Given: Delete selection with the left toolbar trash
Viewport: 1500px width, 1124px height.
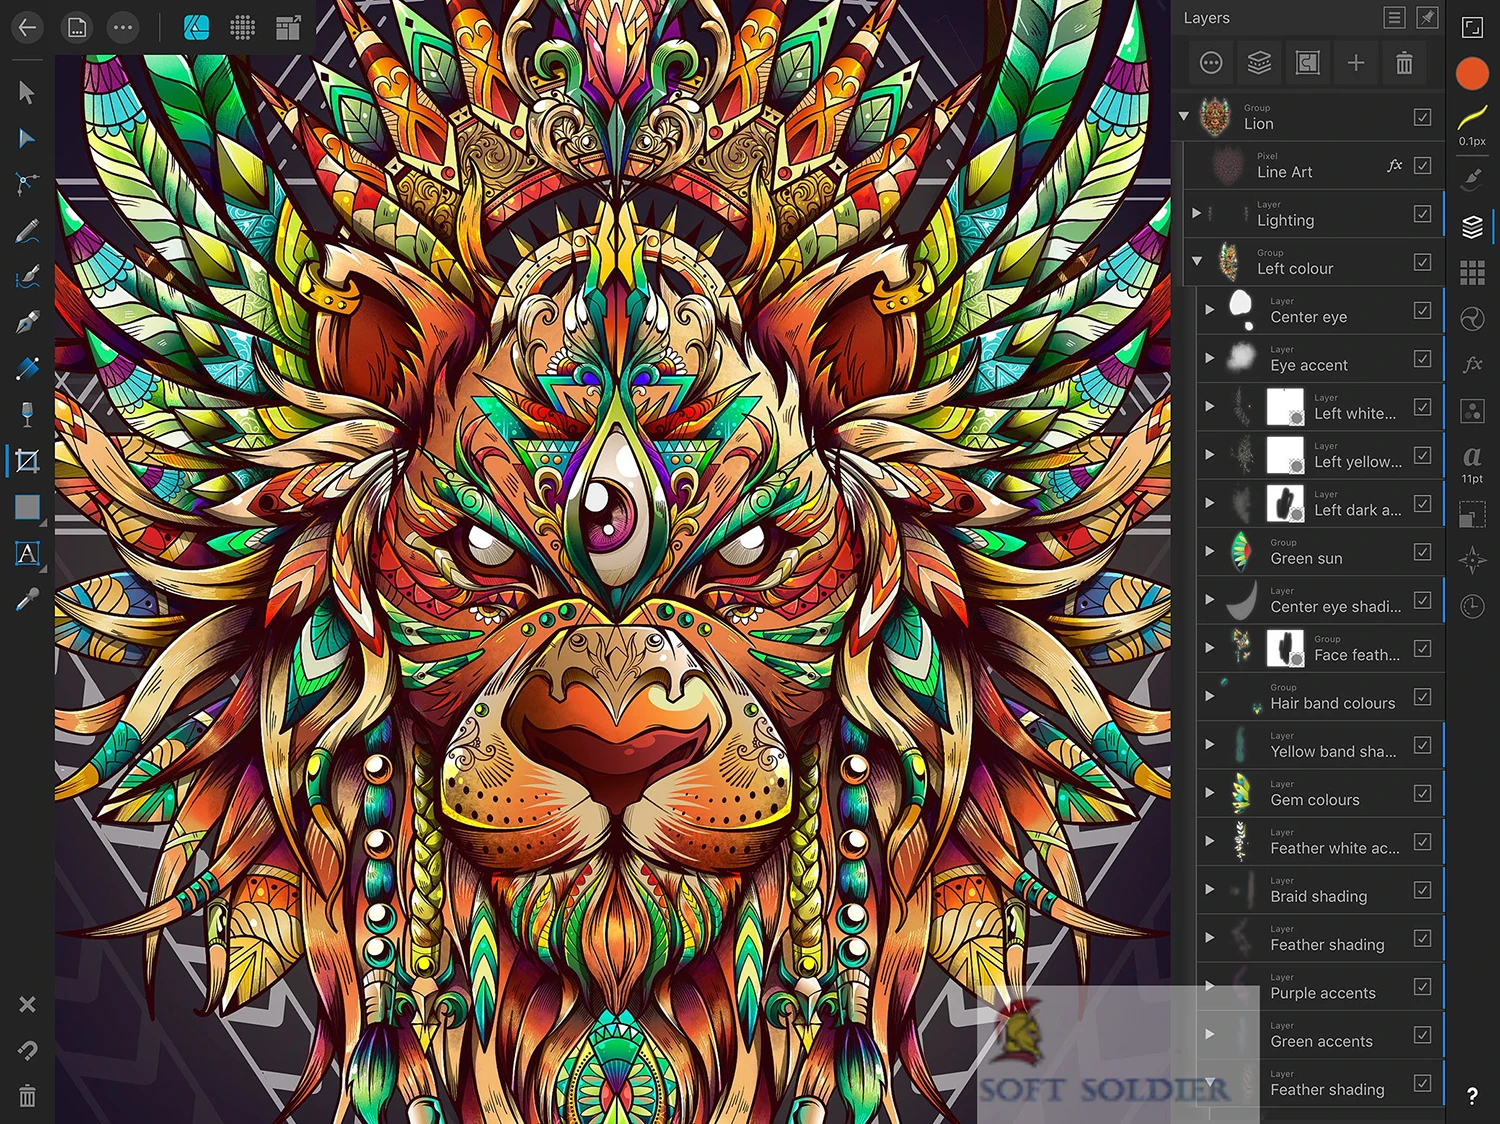Looking at the screenshot, I should pos(27,1096).
